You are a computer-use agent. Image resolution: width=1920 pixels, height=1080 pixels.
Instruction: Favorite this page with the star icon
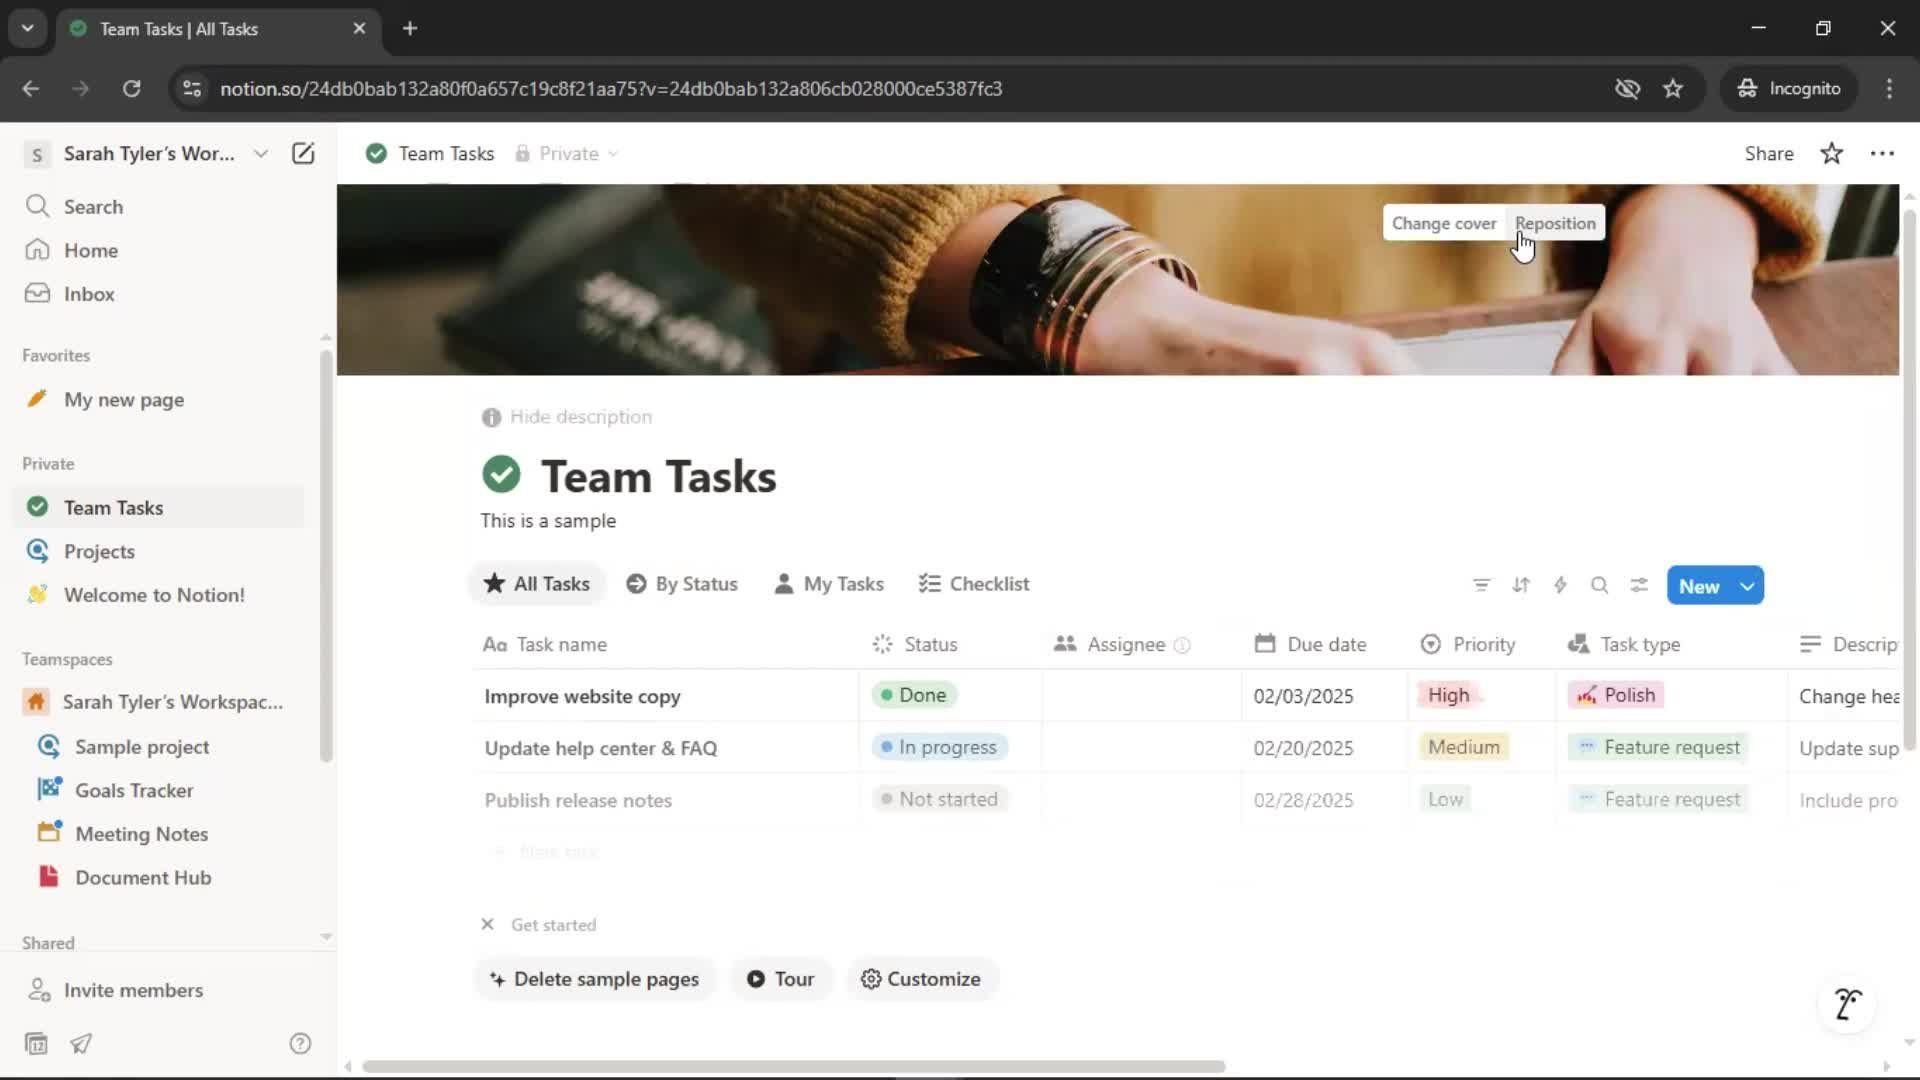coord(1831,153)
